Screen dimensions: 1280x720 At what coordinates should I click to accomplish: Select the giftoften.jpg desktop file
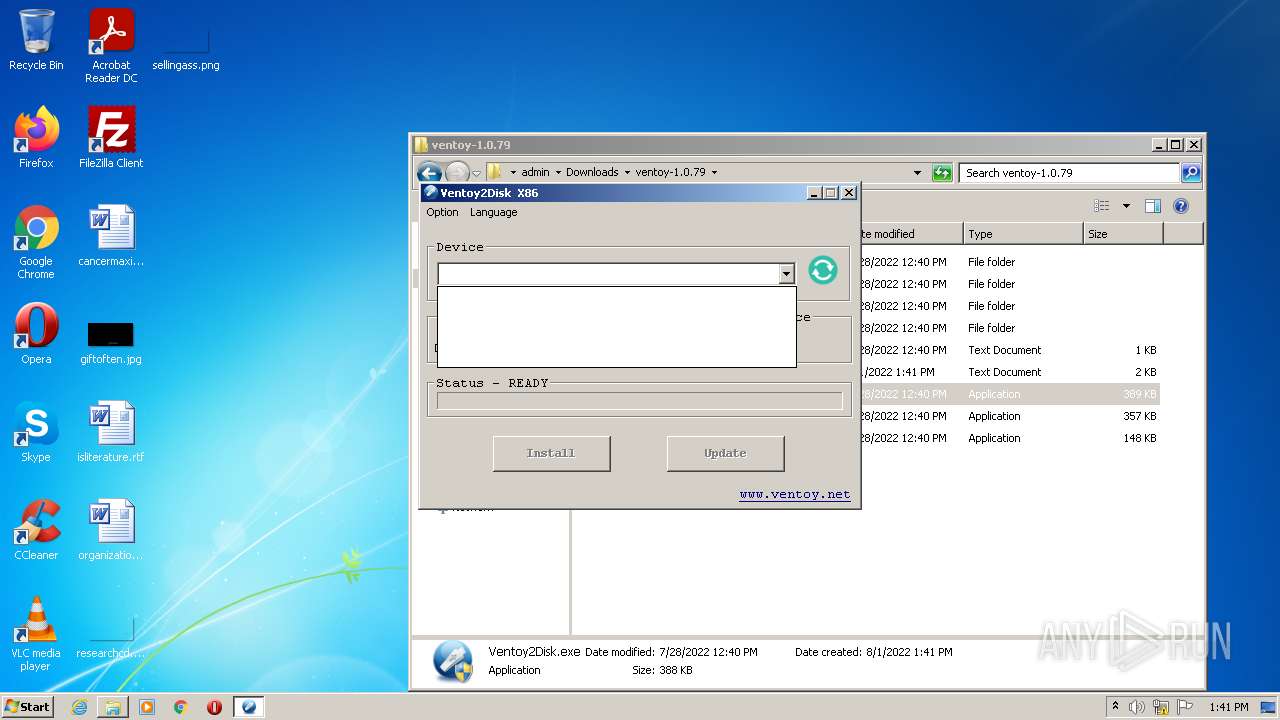pyautogui.click(x=111, y=342)
